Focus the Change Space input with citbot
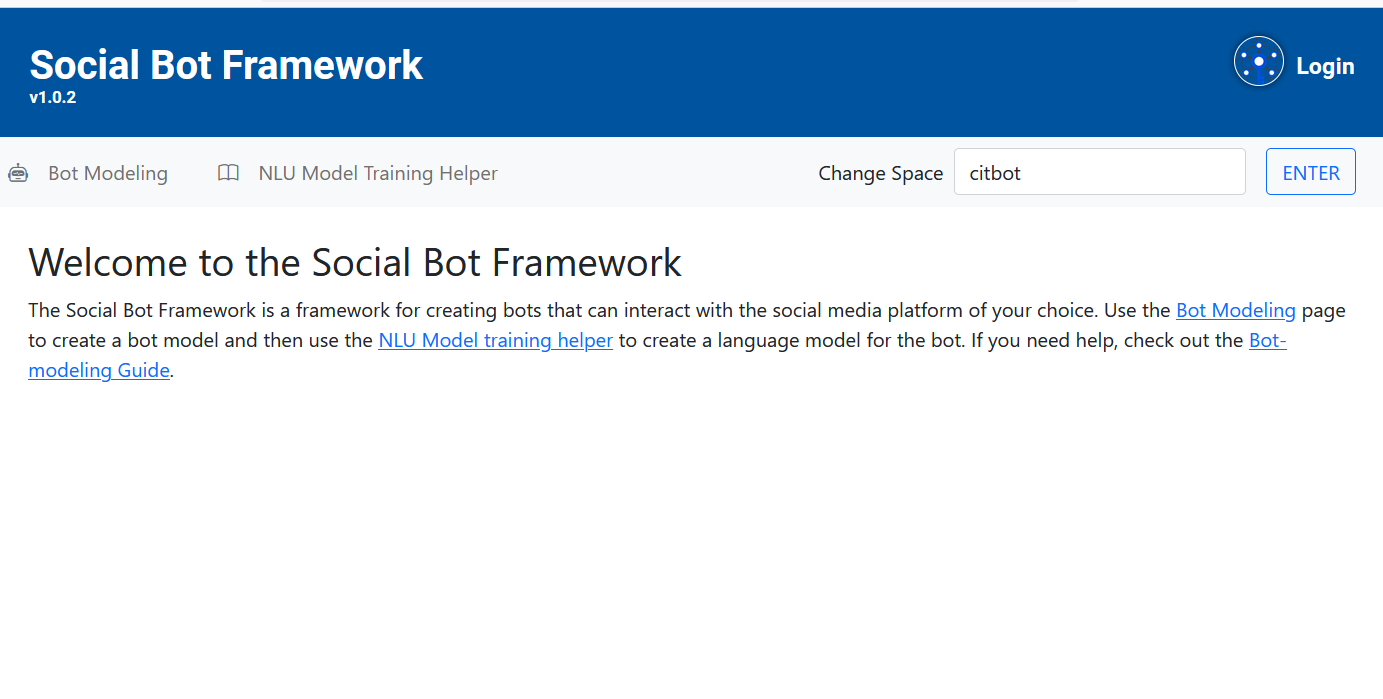This screenshot has width=1383, height=699. 1100,172
